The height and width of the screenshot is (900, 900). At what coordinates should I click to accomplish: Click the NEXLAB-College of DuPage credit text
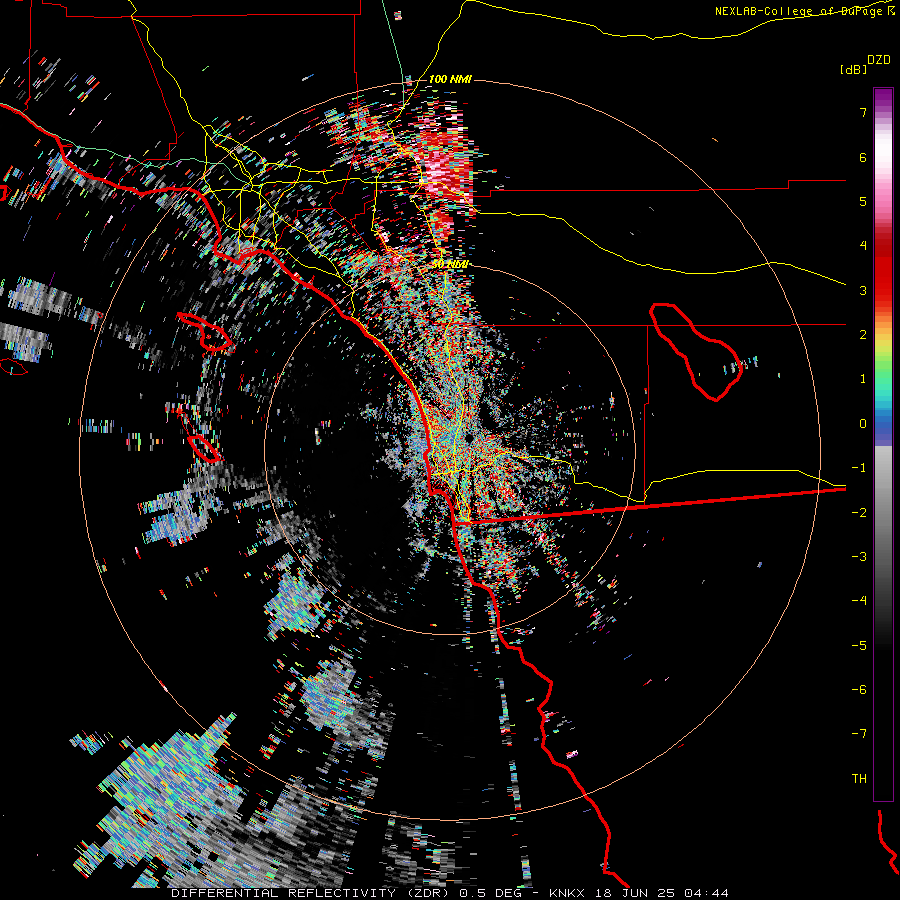(x=804, y=11)
